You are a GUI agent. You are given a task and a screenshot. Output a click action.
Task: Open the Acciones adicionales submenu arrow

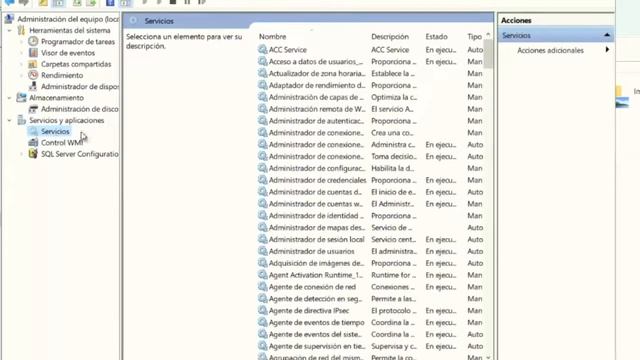click(x=607, y=50)
